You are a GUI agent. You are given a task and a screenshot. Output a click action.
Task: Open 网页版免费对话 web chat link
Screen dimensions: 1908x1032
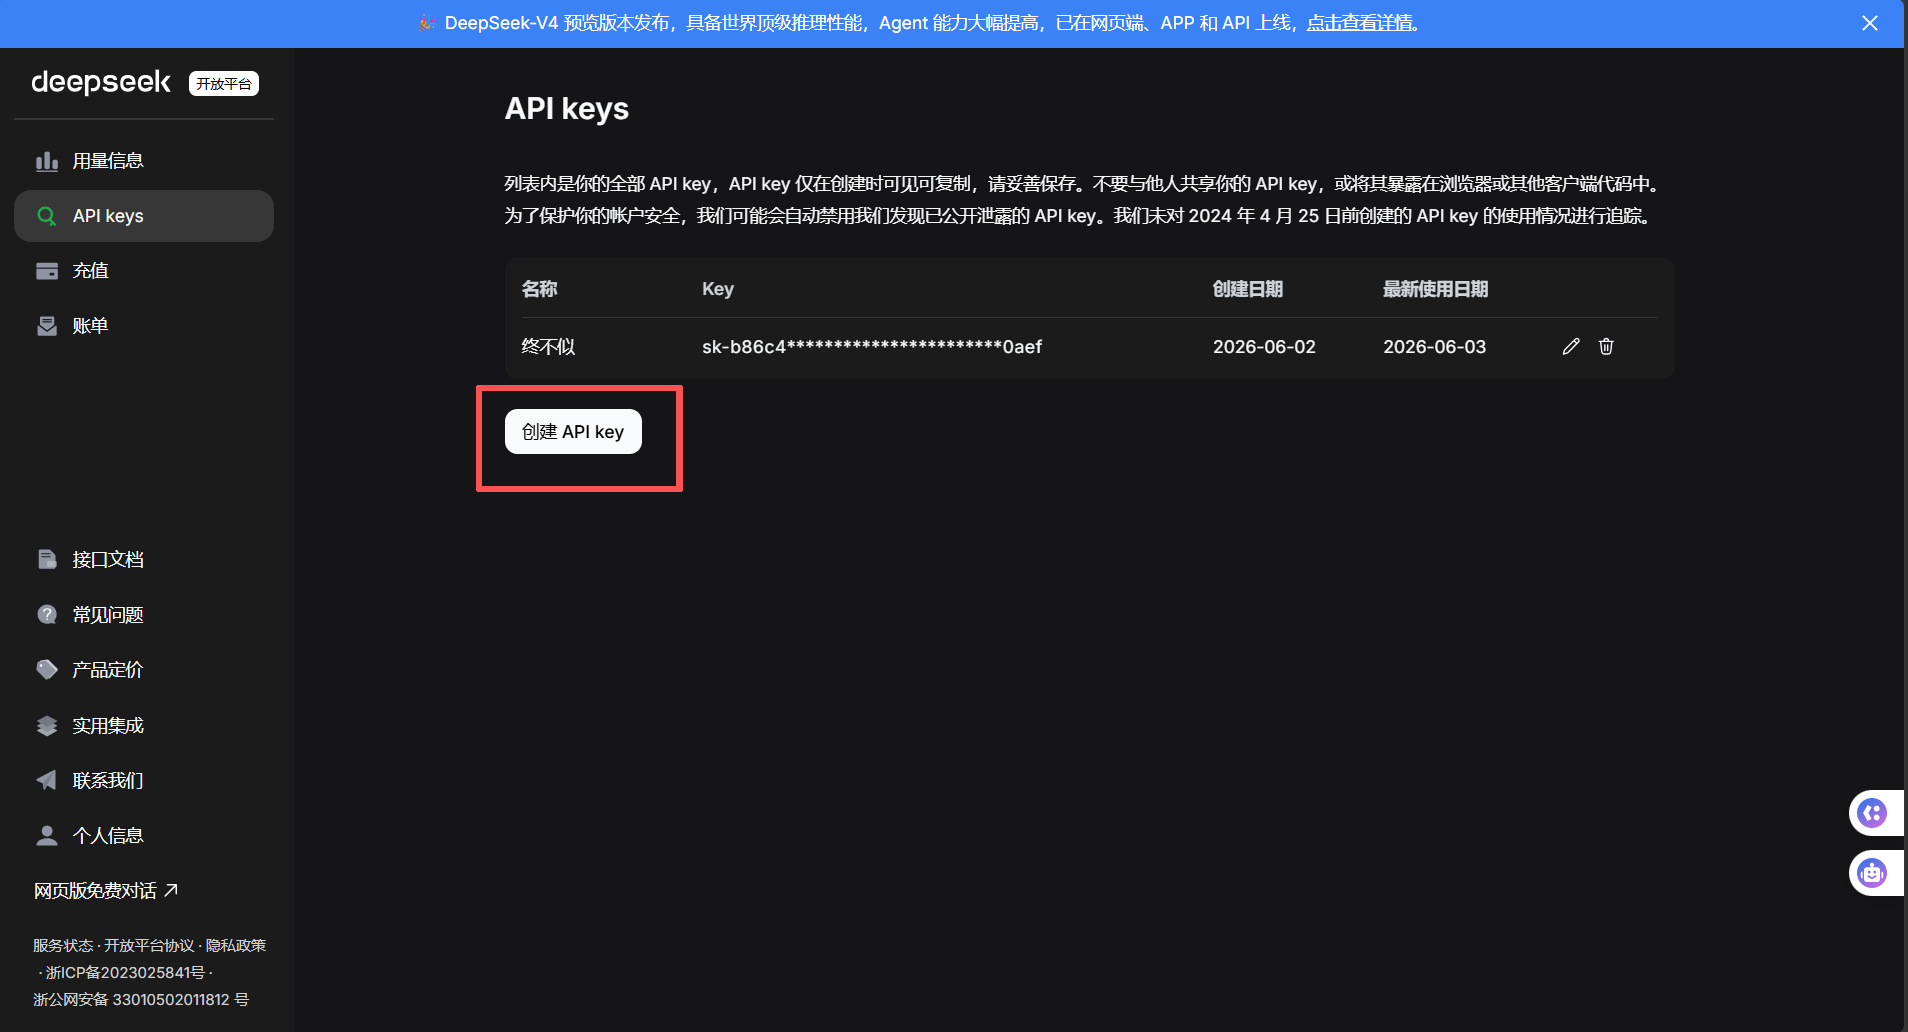(106, 890)
